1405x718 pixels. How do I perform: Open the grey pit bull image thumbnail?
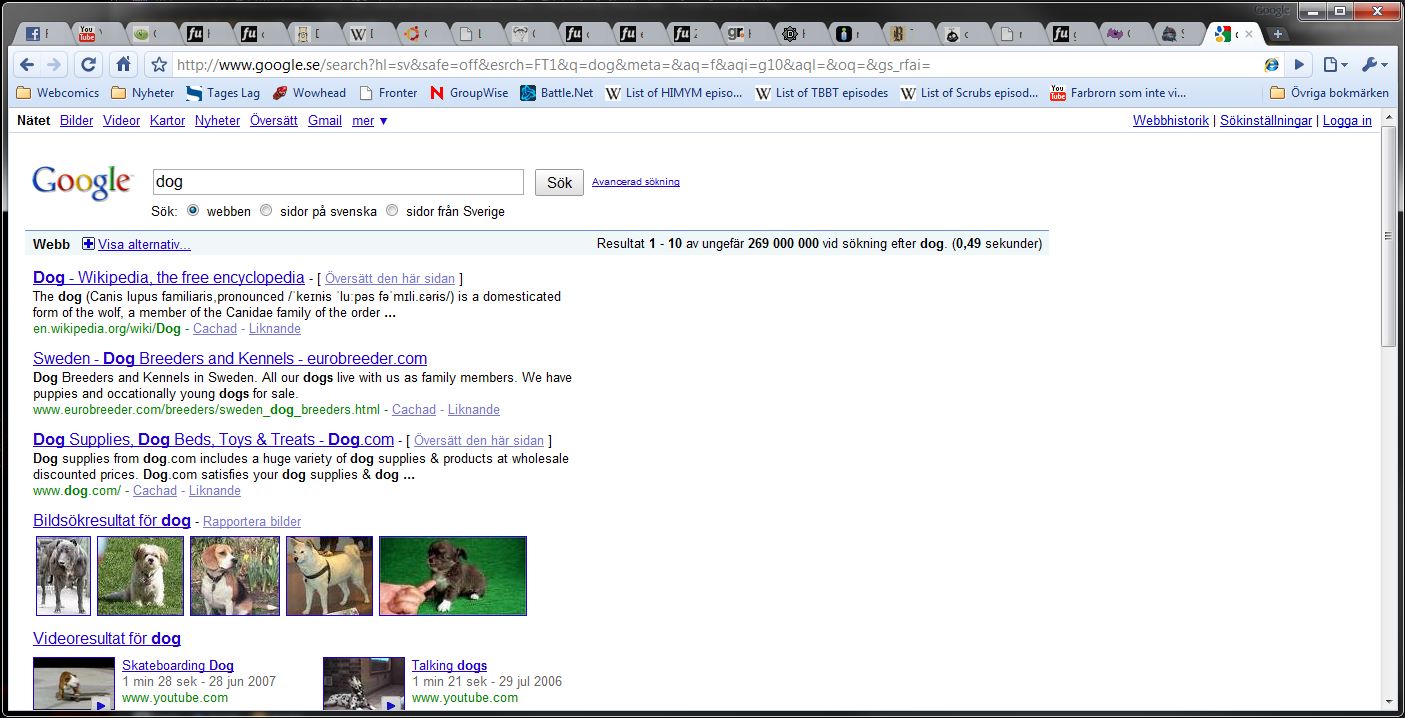pos(63,576)
